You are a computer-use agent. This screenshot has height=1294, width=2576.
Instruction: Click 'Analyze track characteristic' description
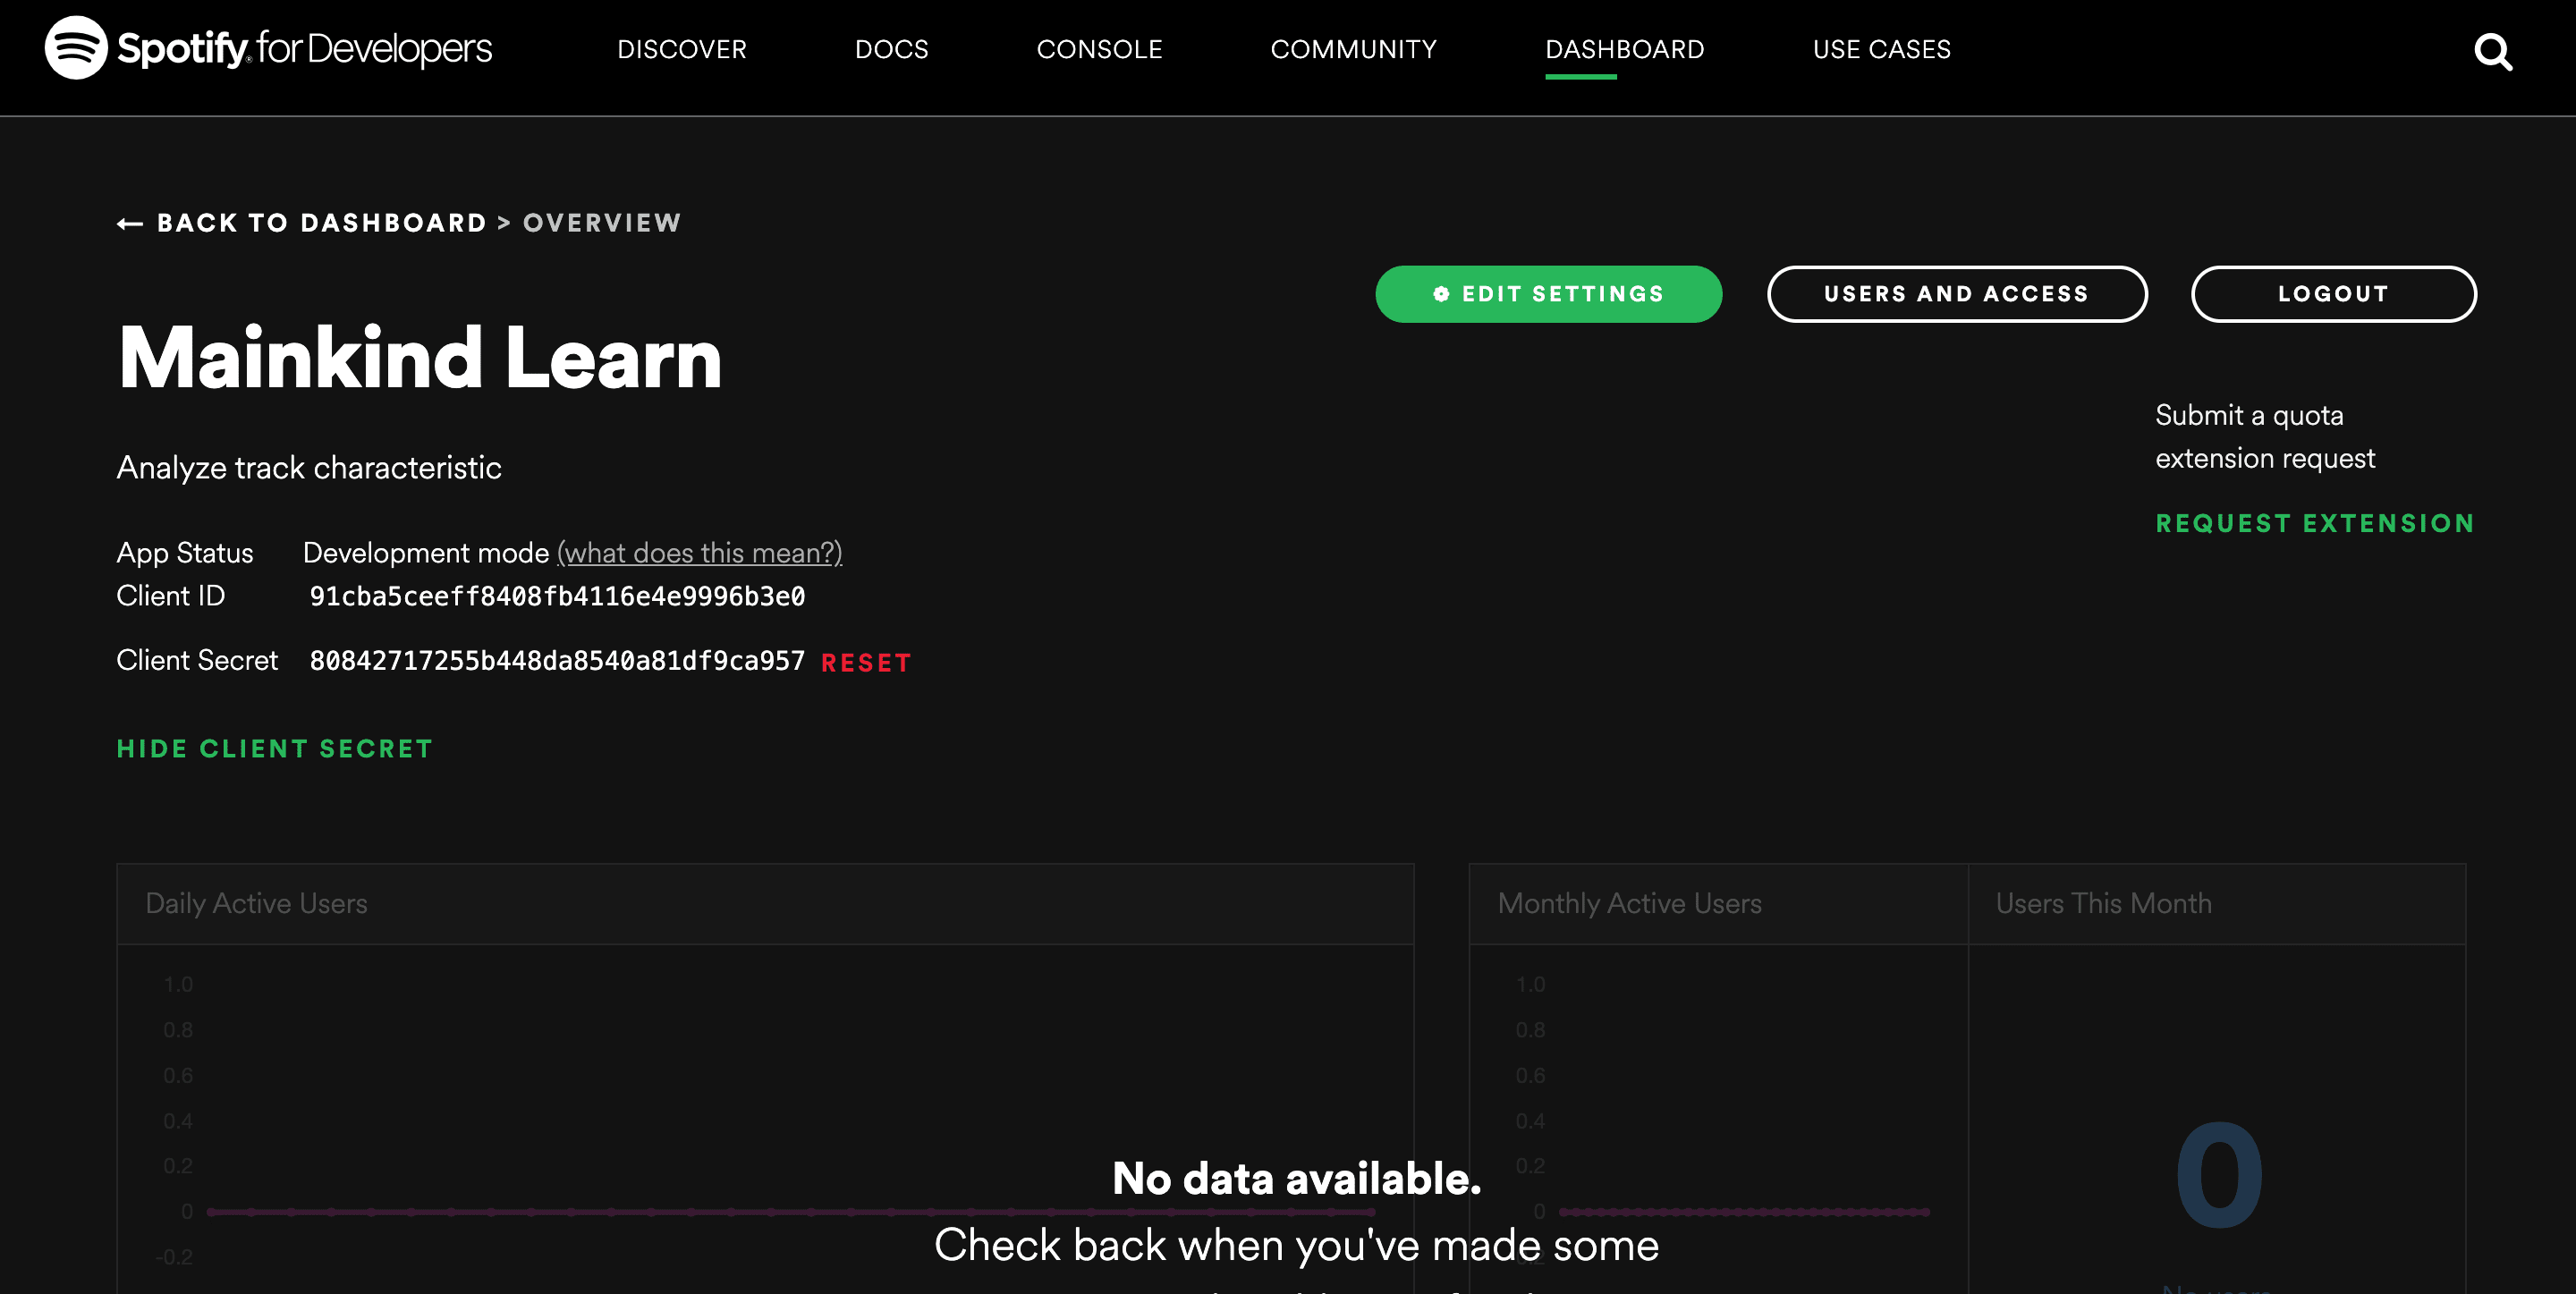pos(309,468)
